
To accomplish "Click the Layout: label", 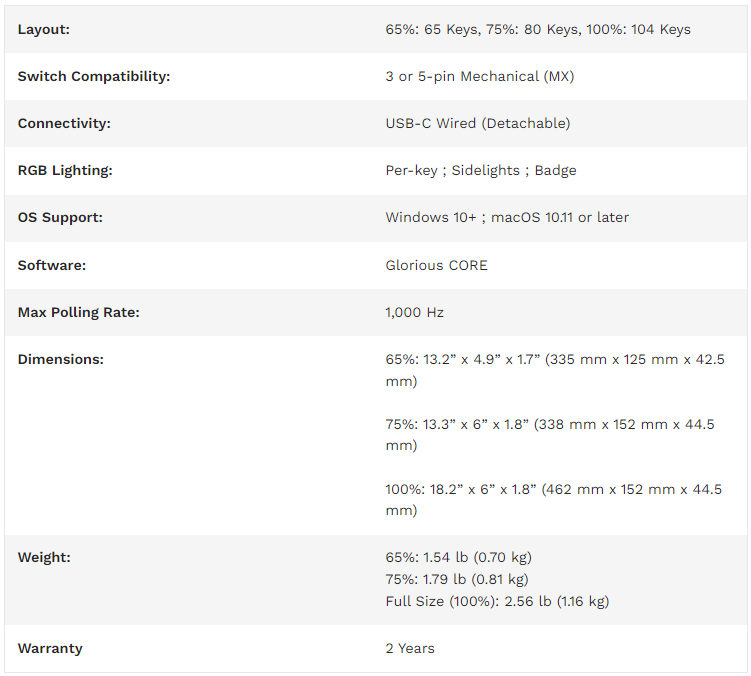I will (44, 30).
